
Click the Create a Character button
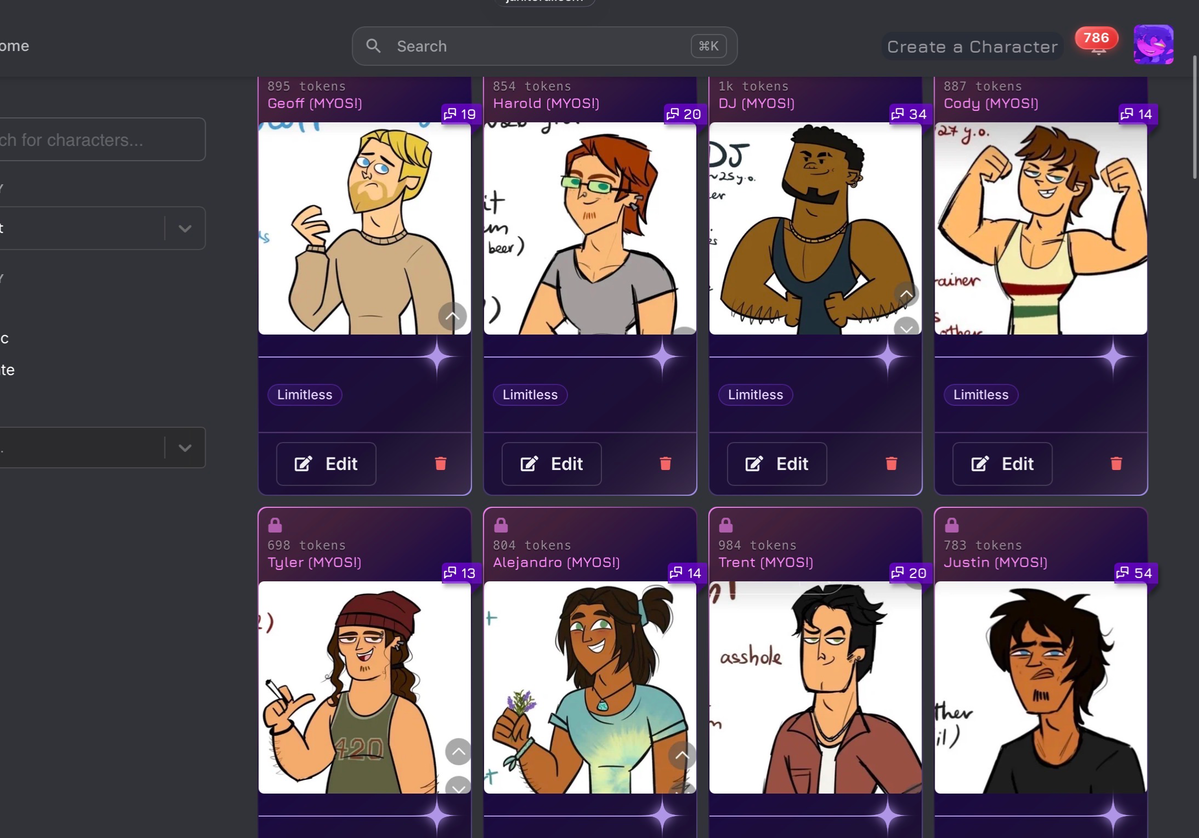972,47
